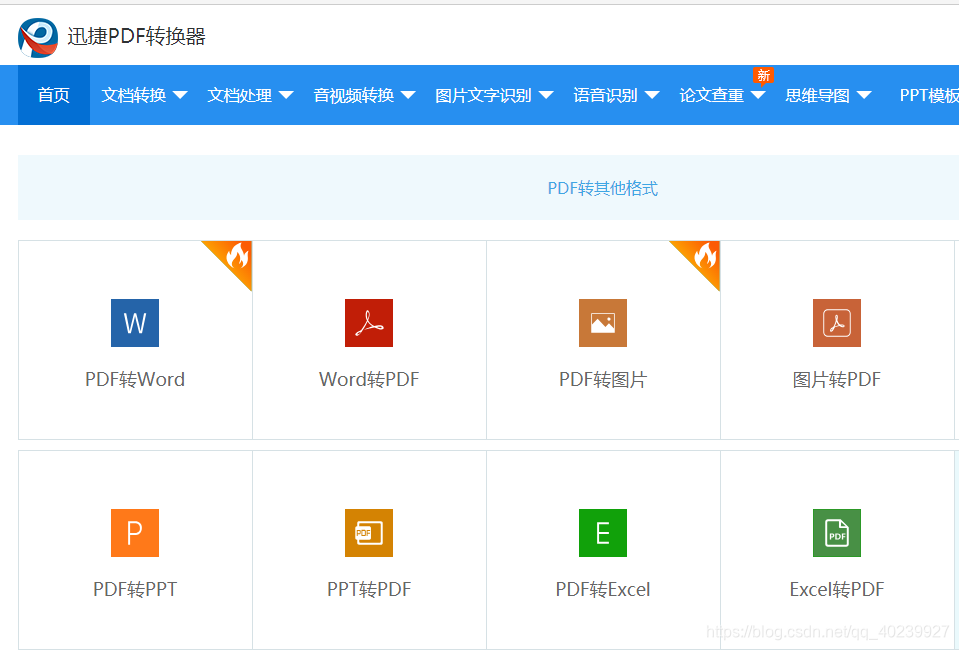
Task: Click the red Acrobat icon for Word转PDF
Action: coord(369,323)
